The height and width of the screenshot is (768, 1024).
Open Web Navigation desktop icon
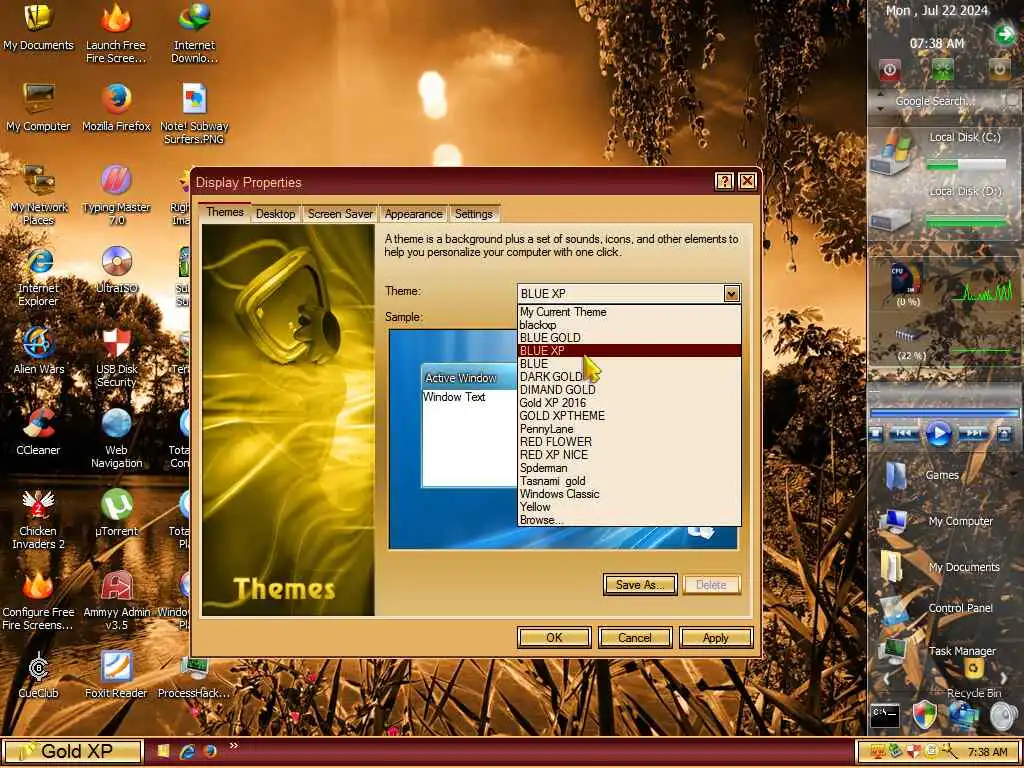tap(116, 438)
